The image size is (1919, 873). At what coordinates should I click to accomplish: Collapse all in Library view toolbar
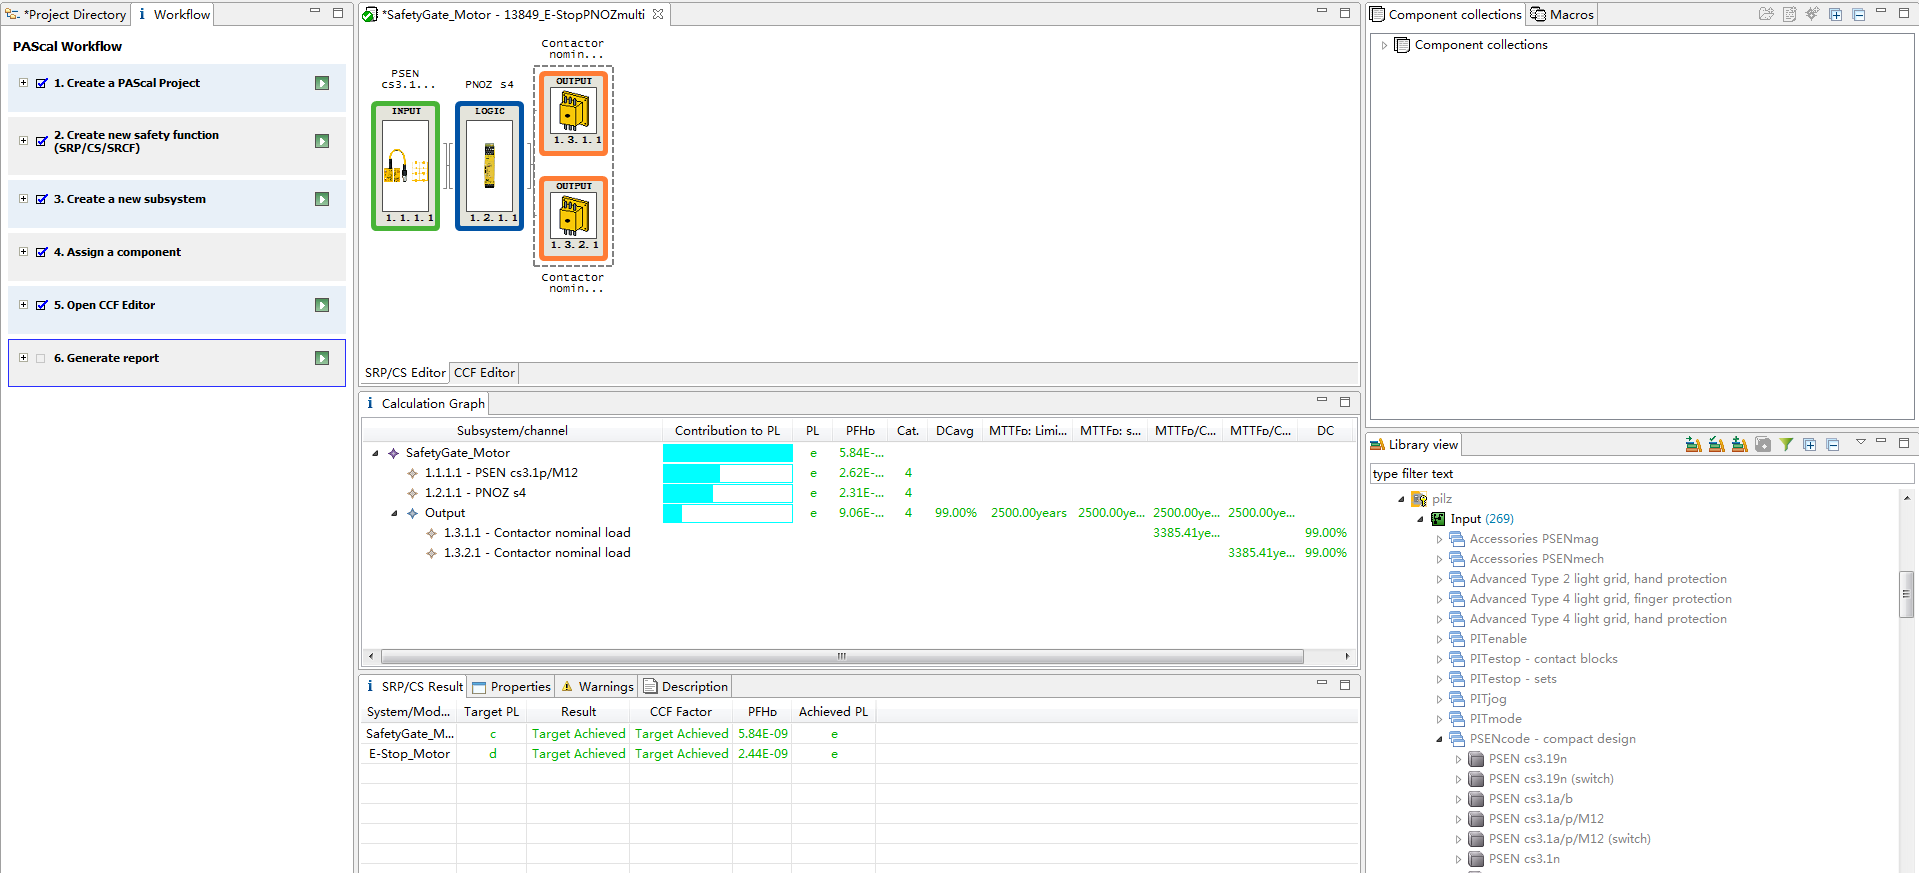pyautogui.click(x=1833, y=444)
